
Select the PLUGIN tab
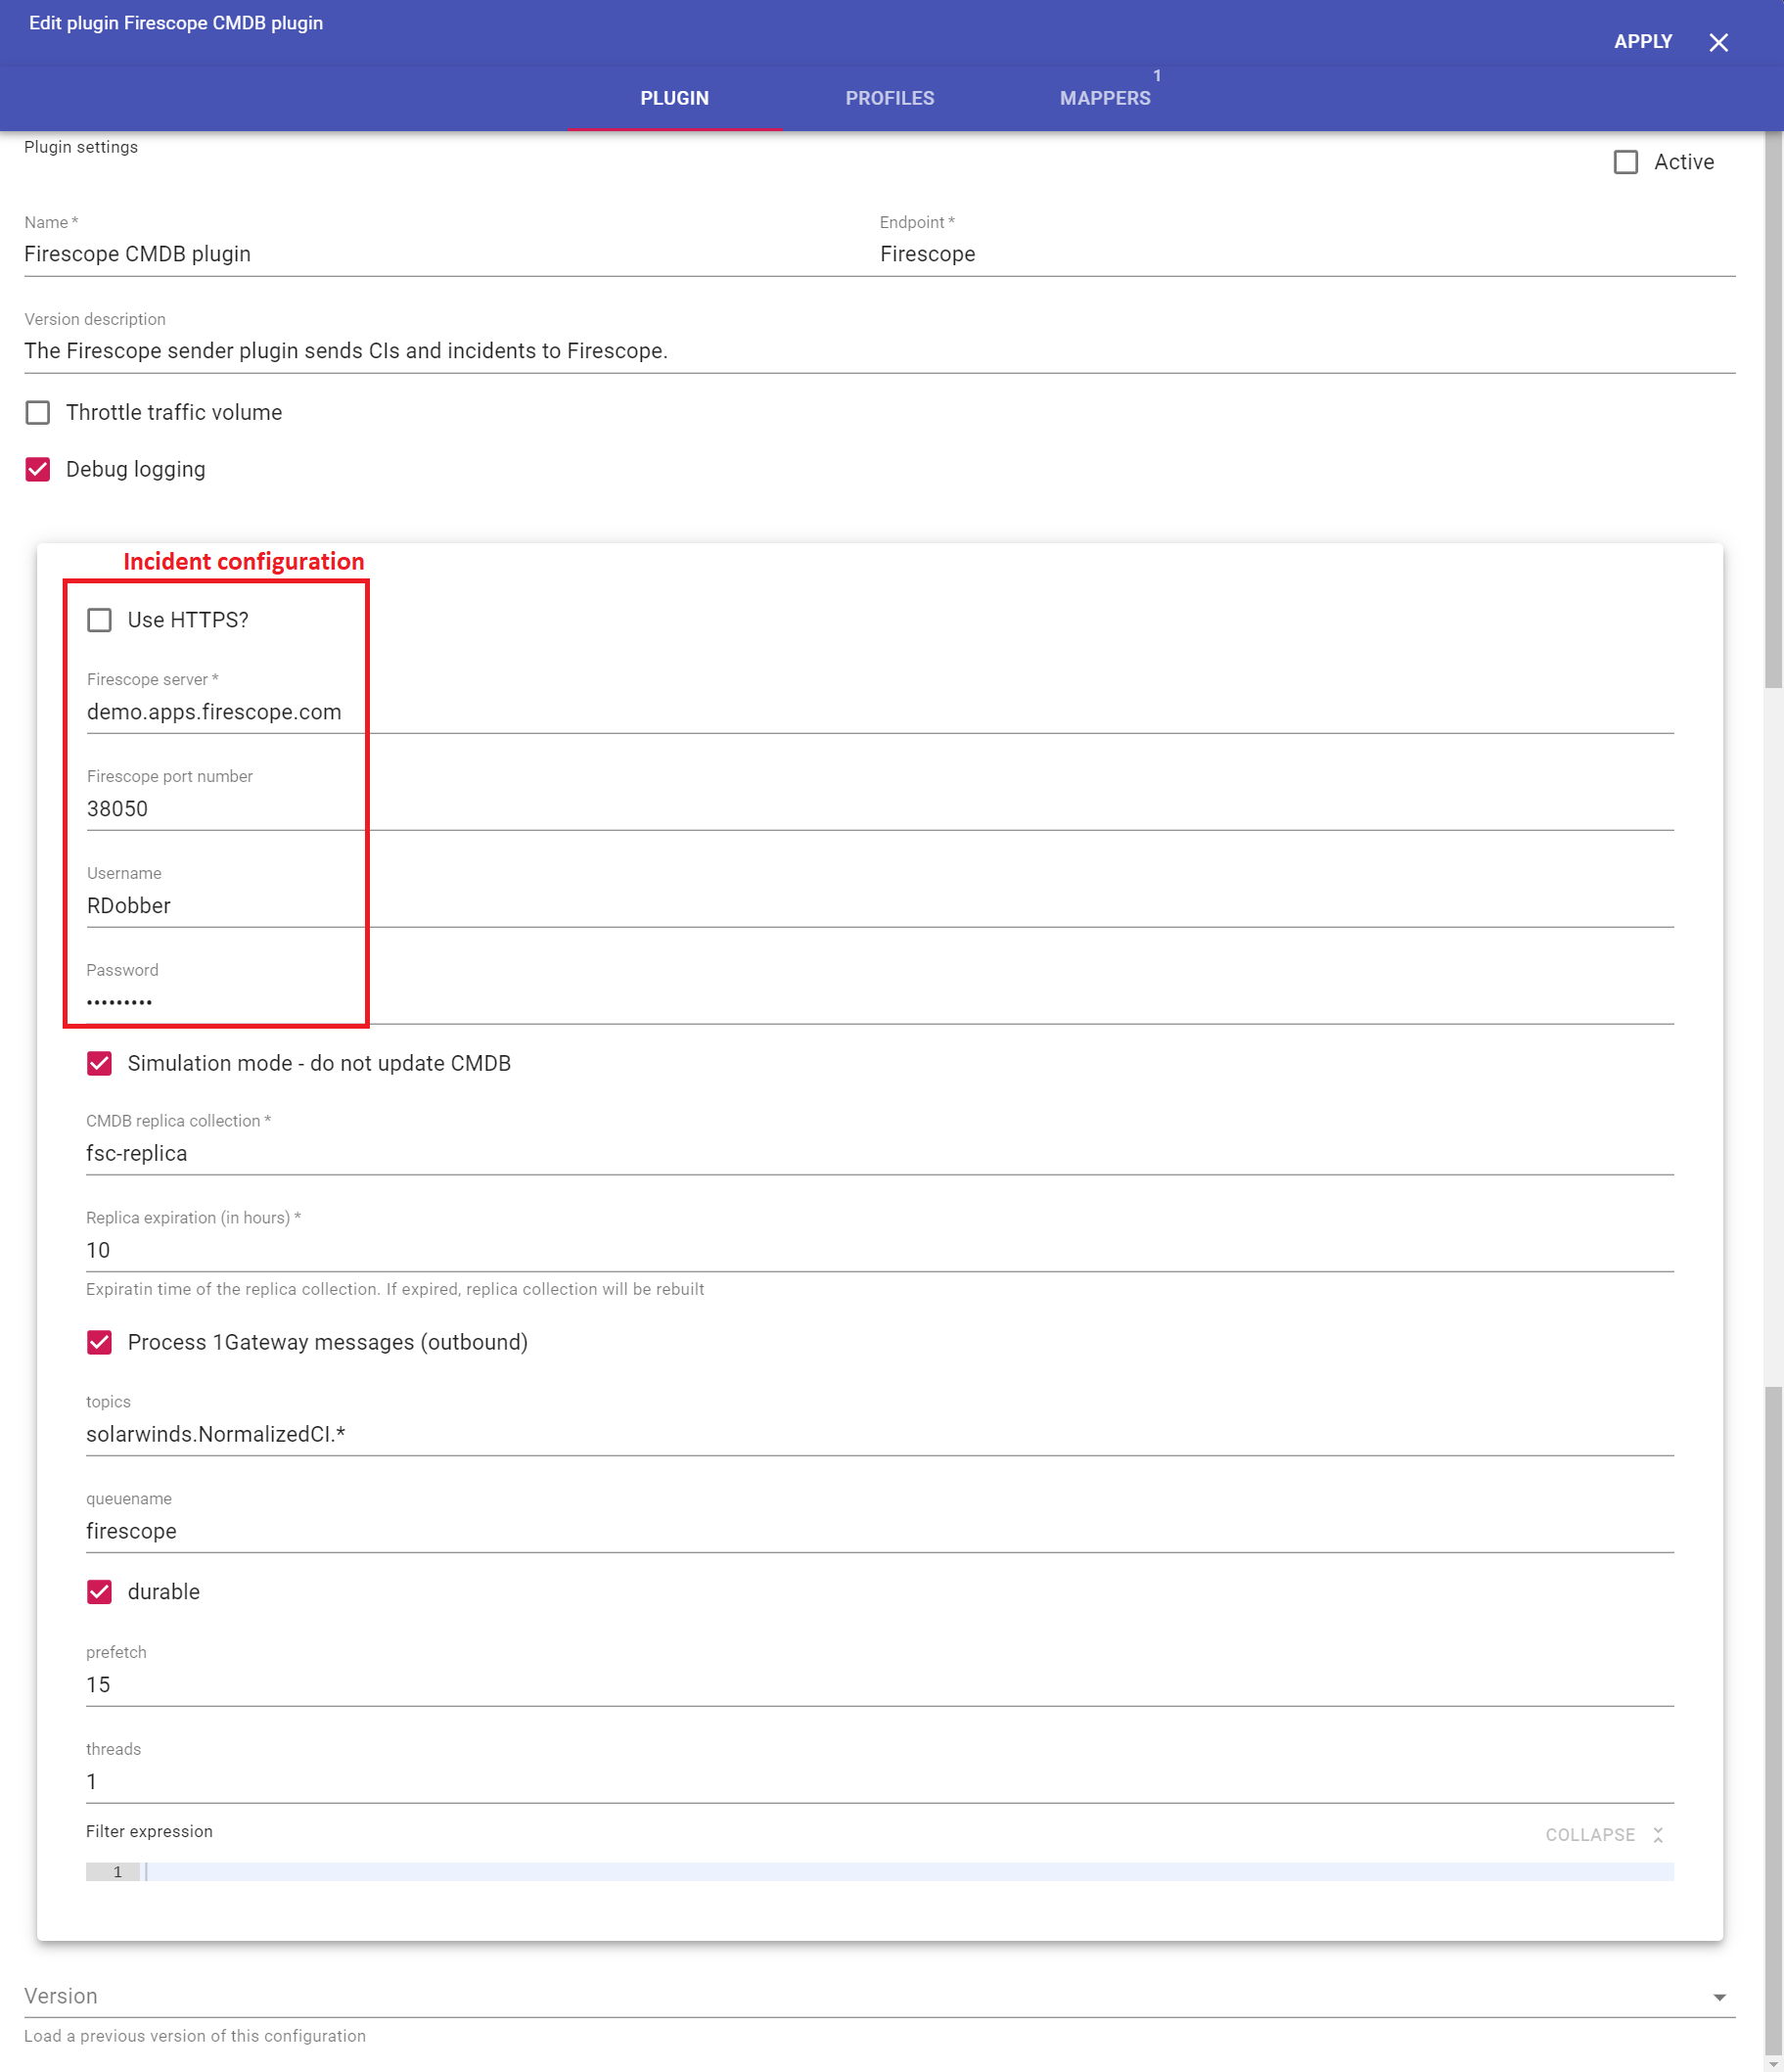(x=674, y=98)
